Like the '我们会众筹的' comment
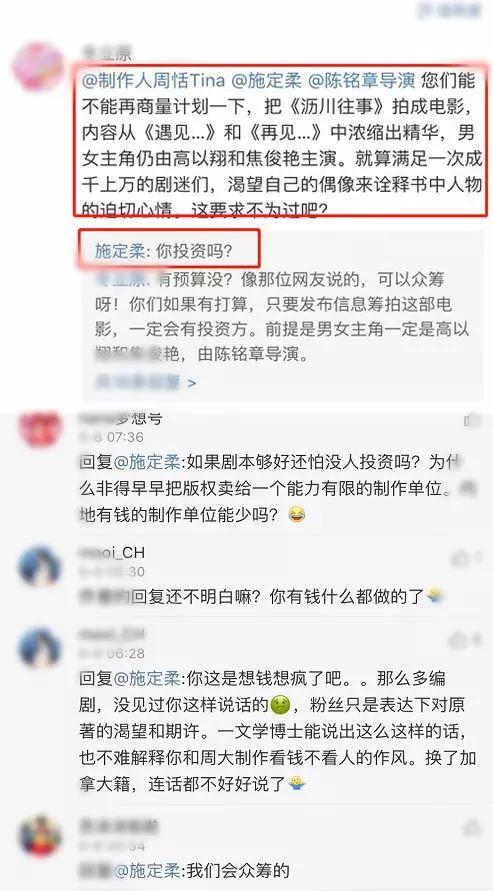 [x=473, y=827]
